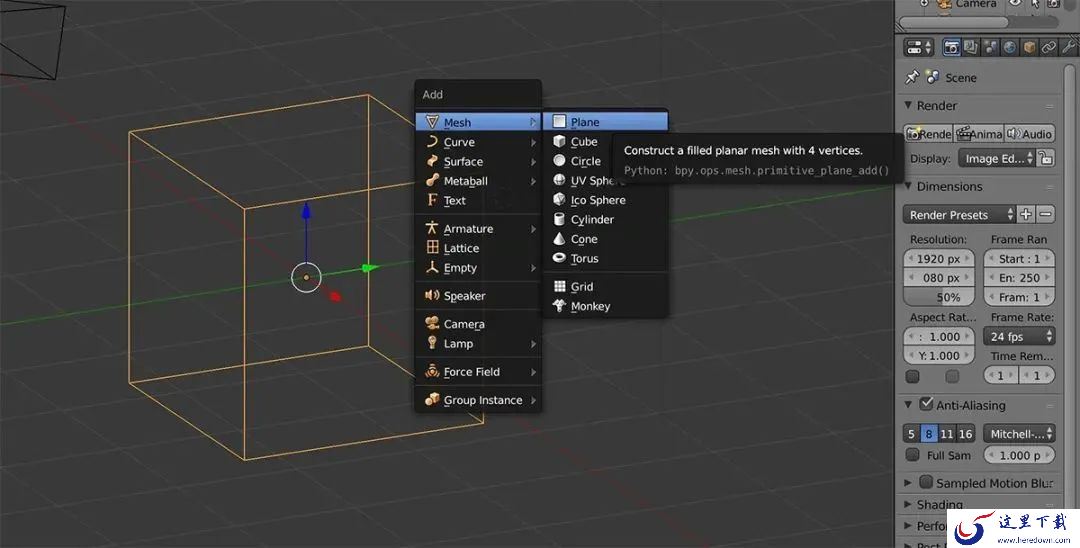Viewport: 1080px width, 548px height.
Task: Click the Lamp bulb icon
Action: [x=433, y=343]
